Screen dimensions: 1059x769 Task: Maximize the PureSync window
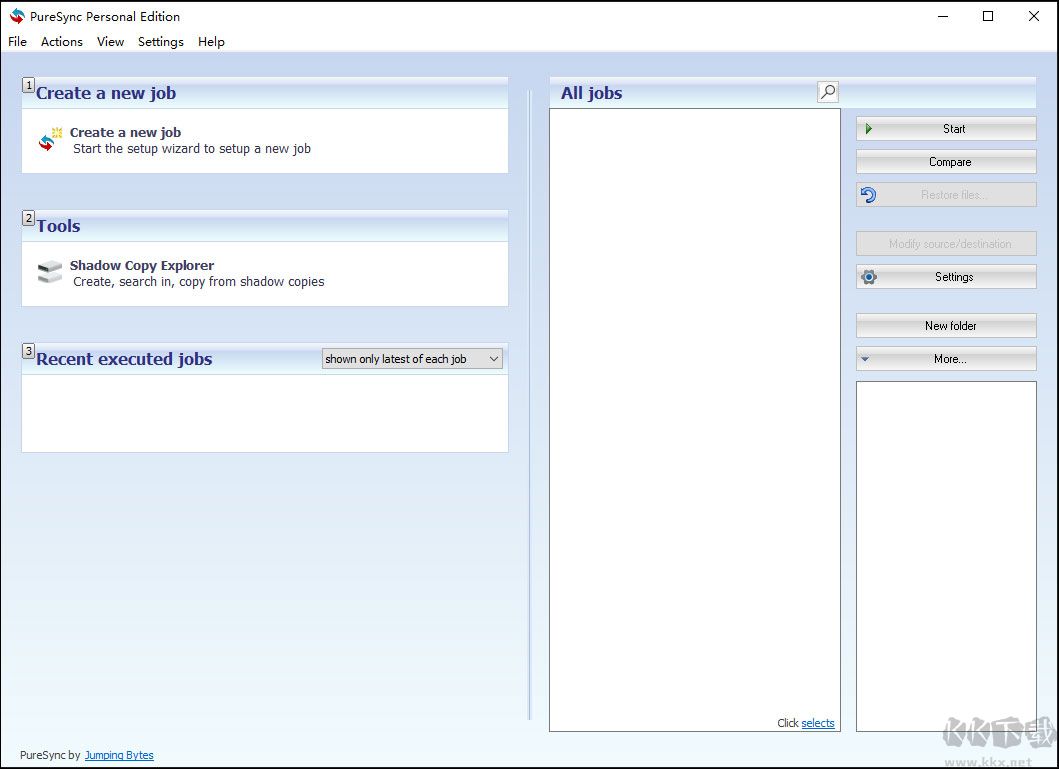click(988, 16)
